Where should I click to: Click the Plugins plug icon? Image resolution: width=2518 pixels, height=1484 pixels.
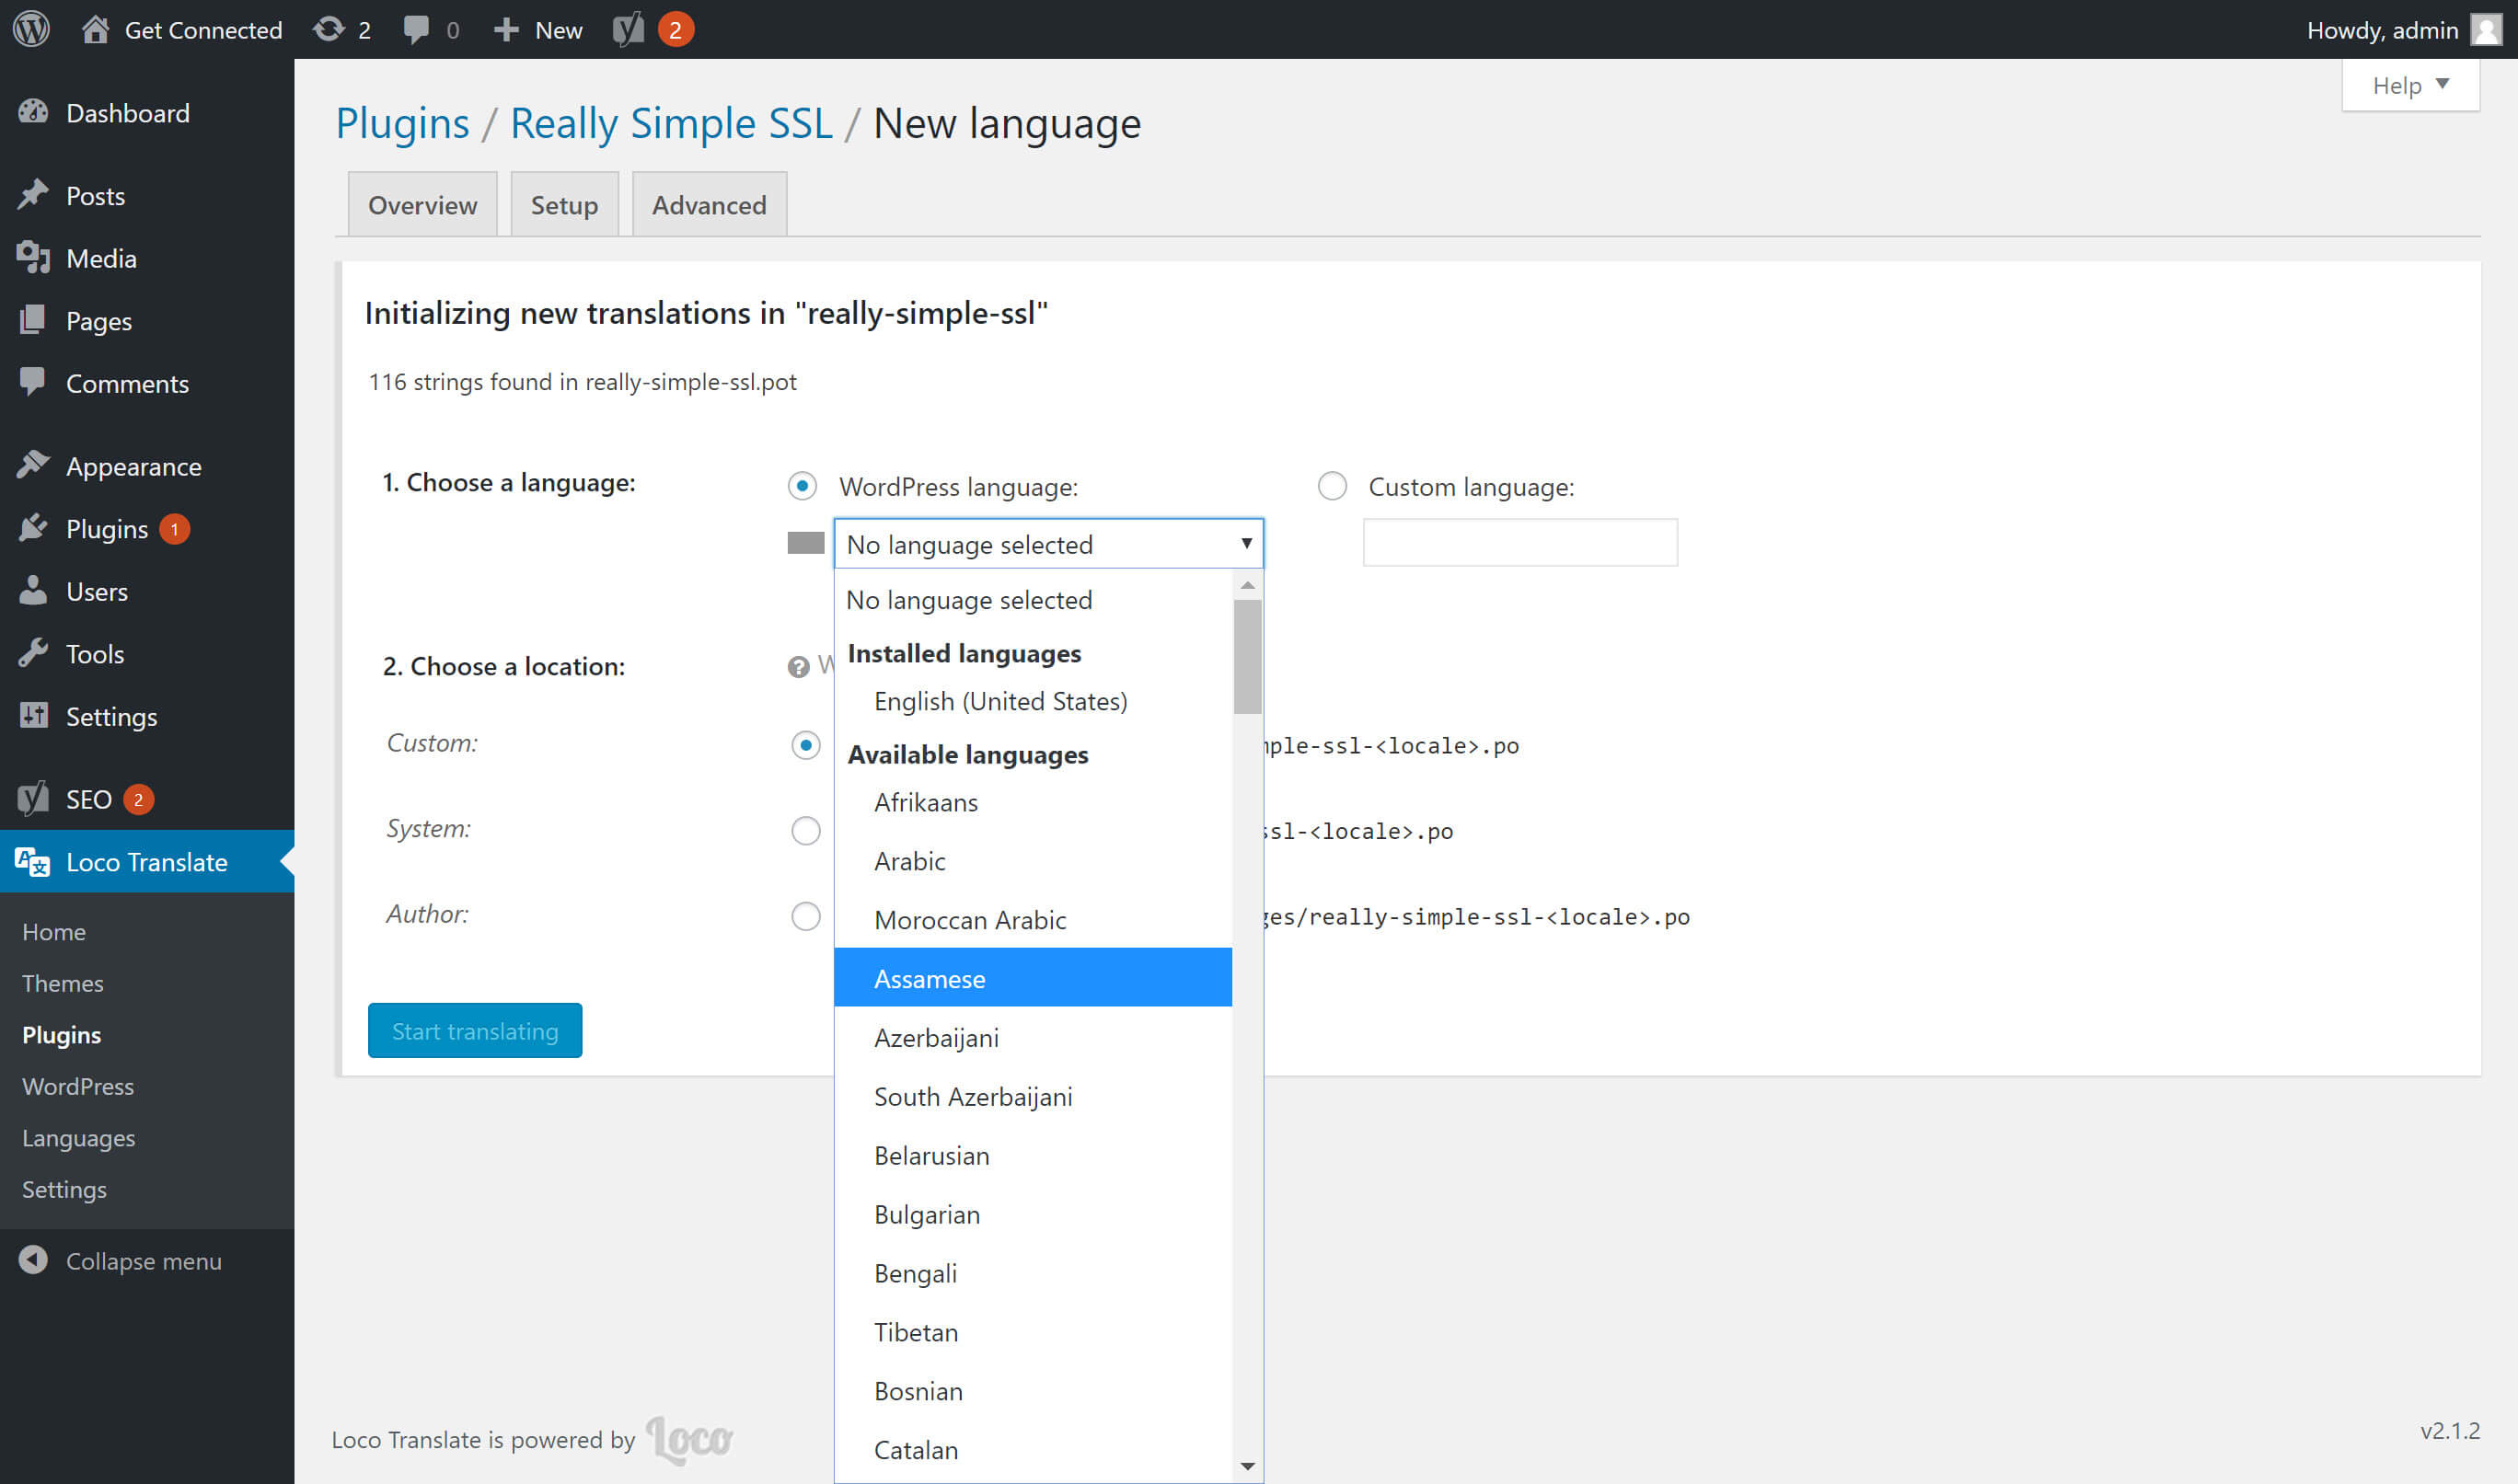point(33,528)
